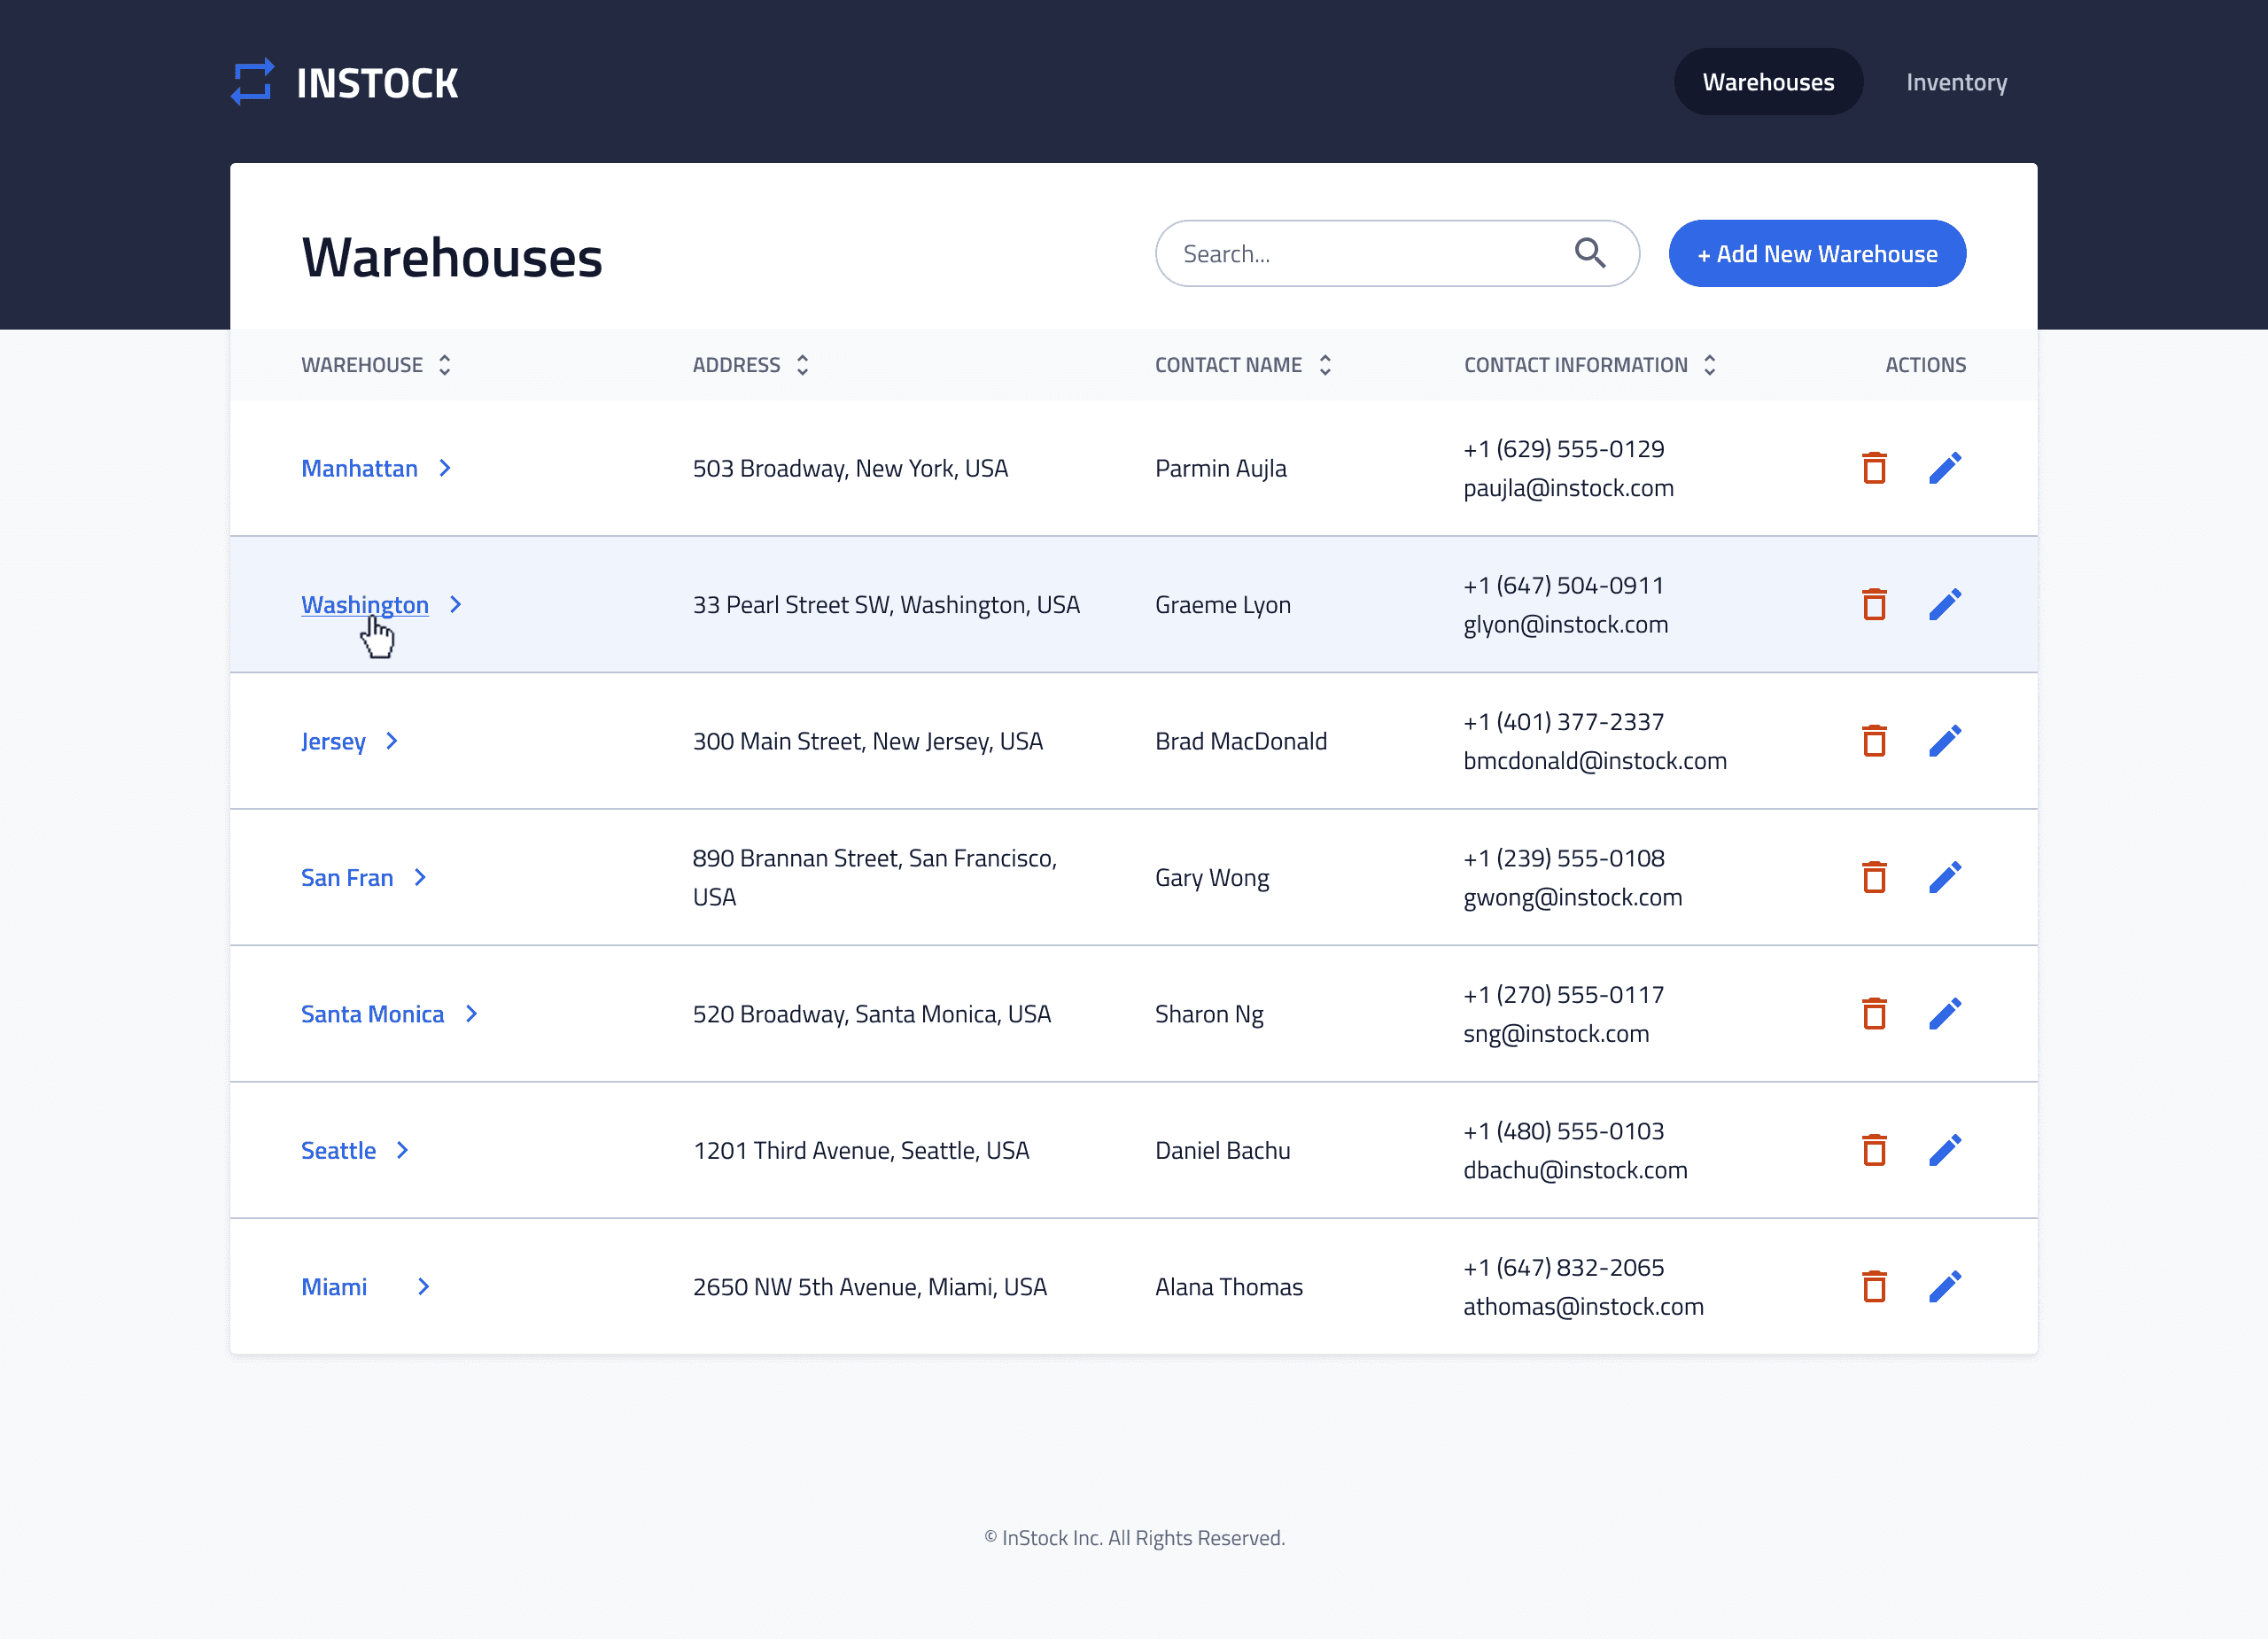
Task: Click the search magnifier icon
Action: click(x=1590, y=253)
